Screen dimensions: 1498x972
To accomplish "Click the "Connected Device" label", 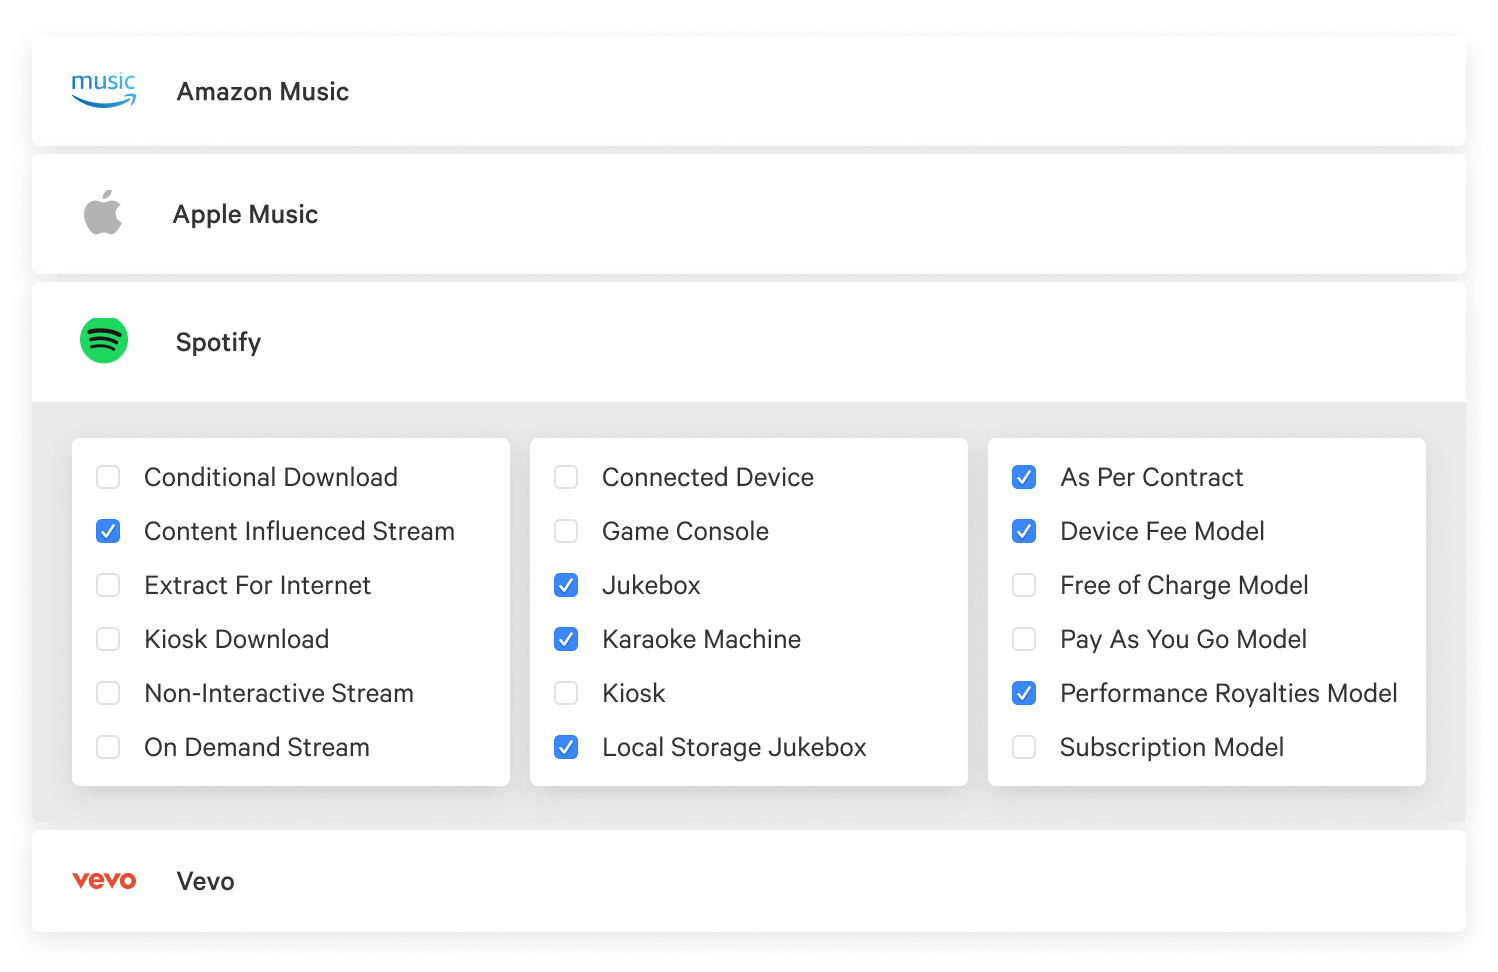I will (x=708, y=477).
